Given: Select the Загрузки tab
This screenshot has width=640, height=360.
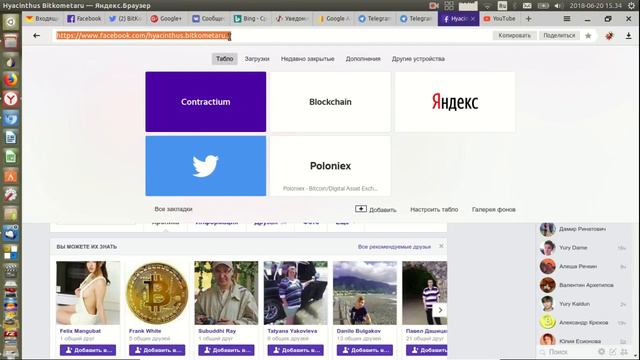Looking at the screenshot, I should [257, 59].
